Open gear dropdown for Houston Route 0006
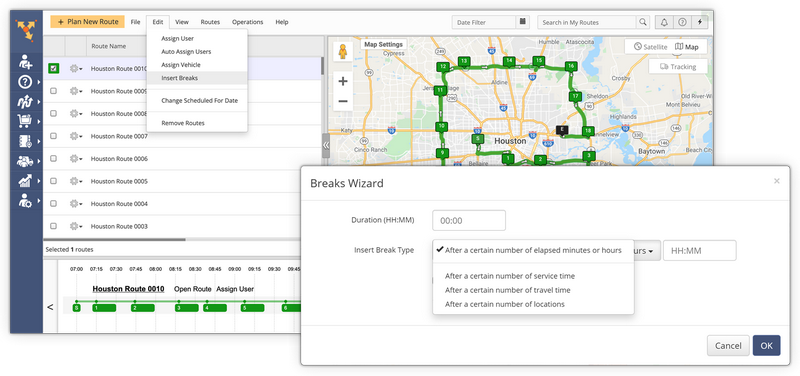The height and width of the screenshot is (376, 800). tap(76, 159)
